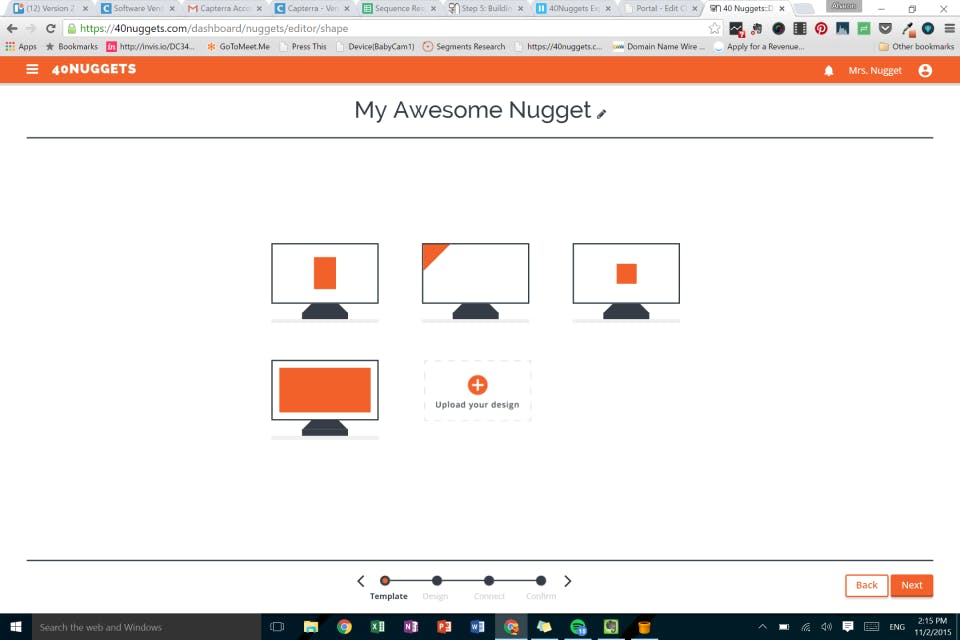Switch to the Step 5: Building tab

487,9
